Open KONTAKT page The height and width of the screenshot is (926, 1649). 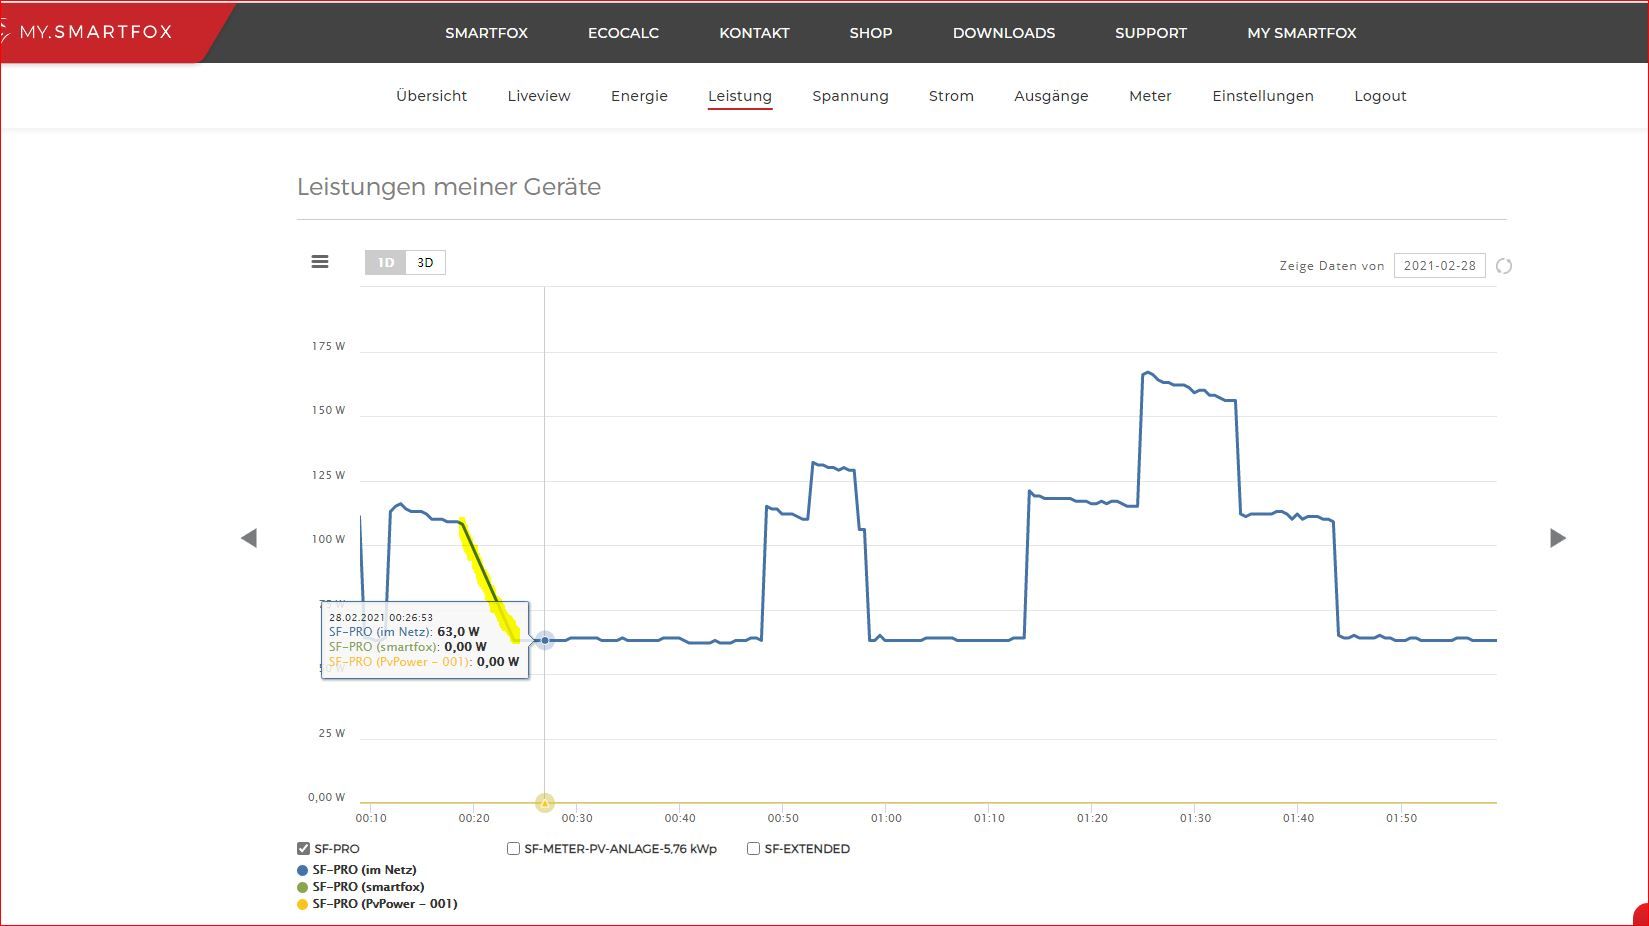(x=754, y=33)
